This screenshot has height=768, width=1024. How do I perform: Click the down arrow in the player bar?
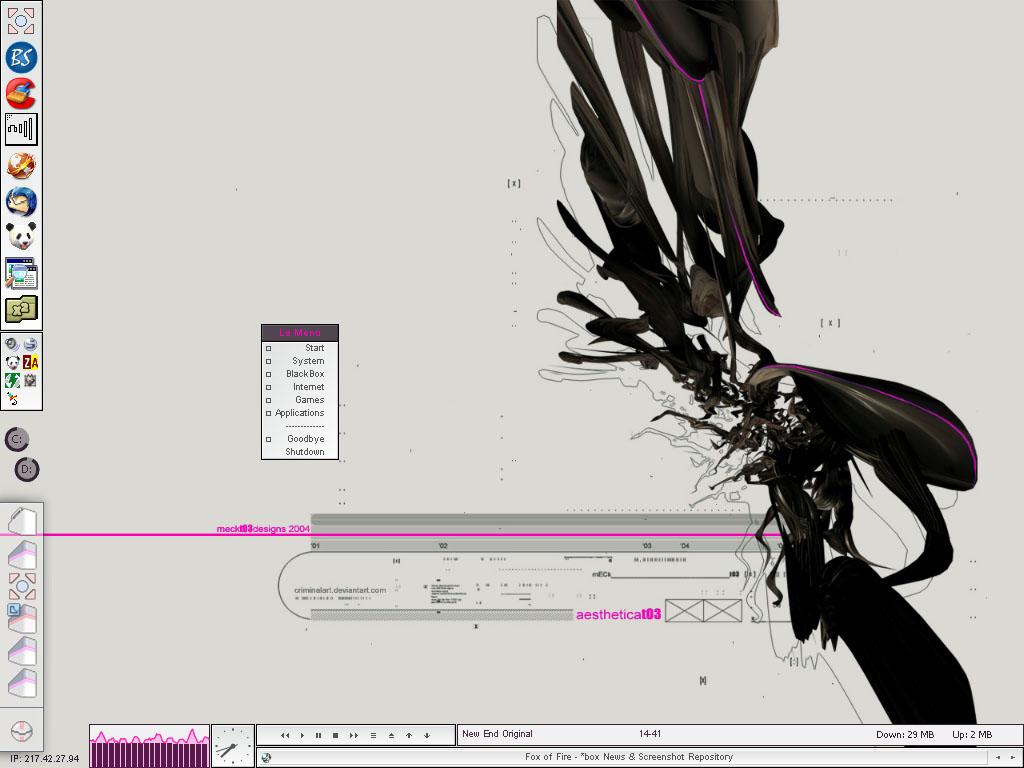coord(426,735)
